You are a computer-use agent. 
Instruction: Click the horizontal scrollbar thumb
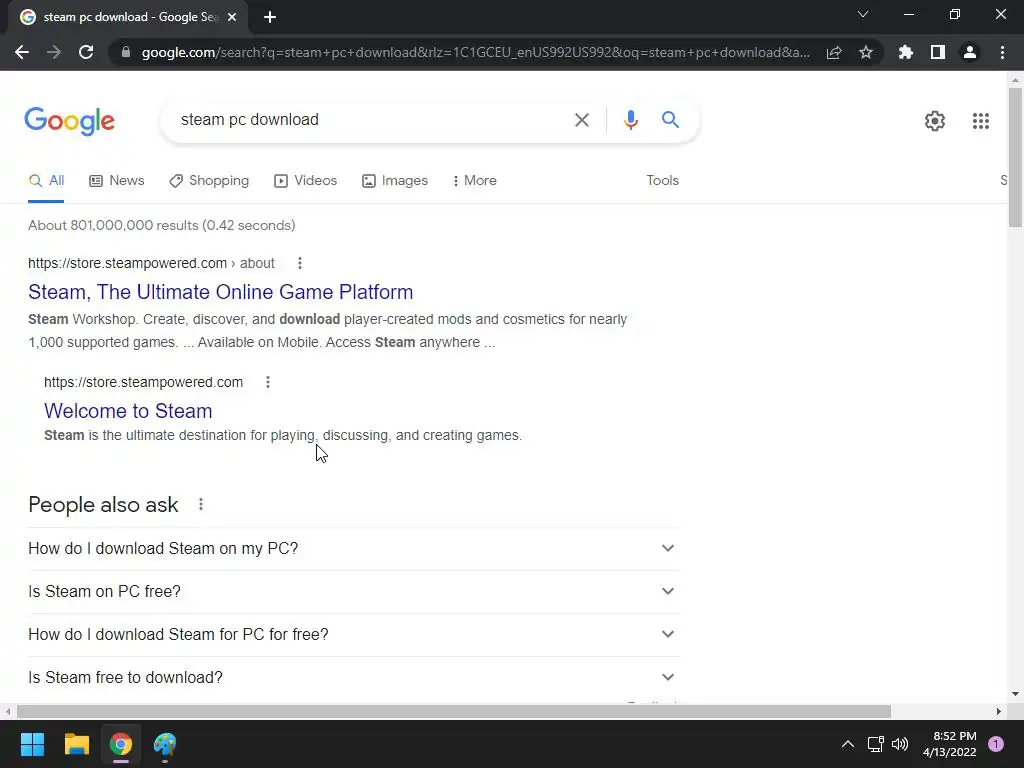[454, 711]
